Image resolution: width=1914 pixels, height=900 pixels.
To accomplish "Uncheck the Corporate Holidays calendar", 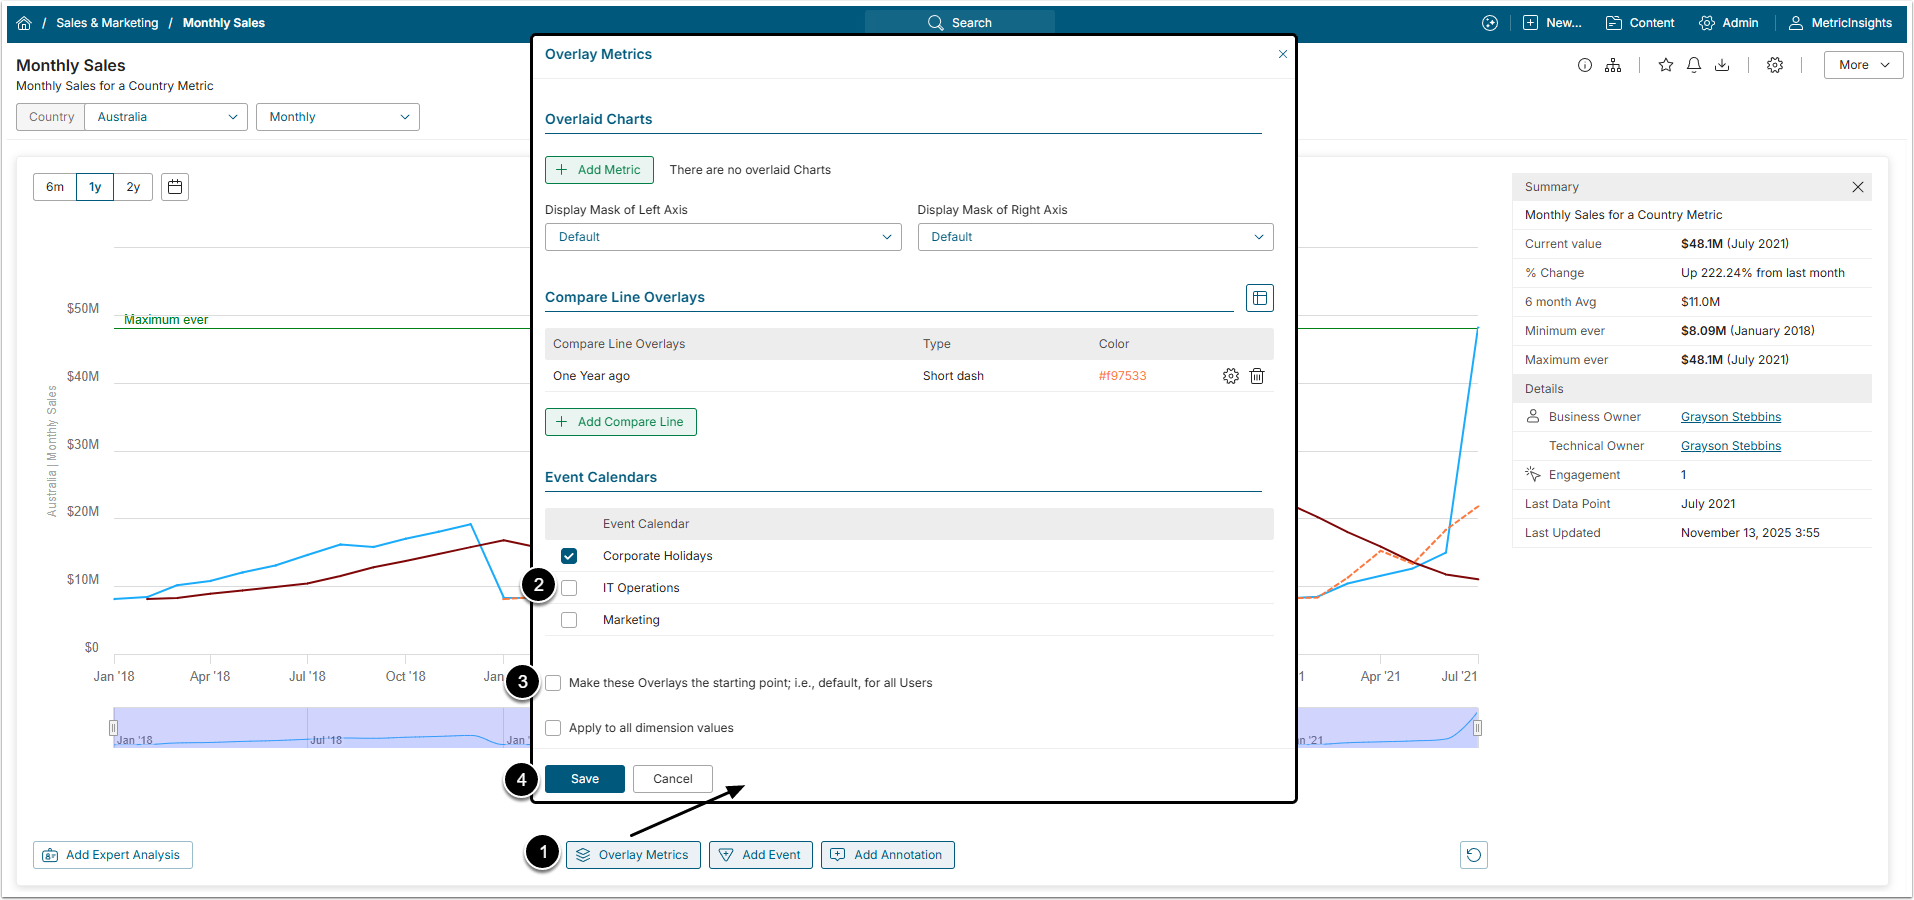I will click(x=569, y=556).
